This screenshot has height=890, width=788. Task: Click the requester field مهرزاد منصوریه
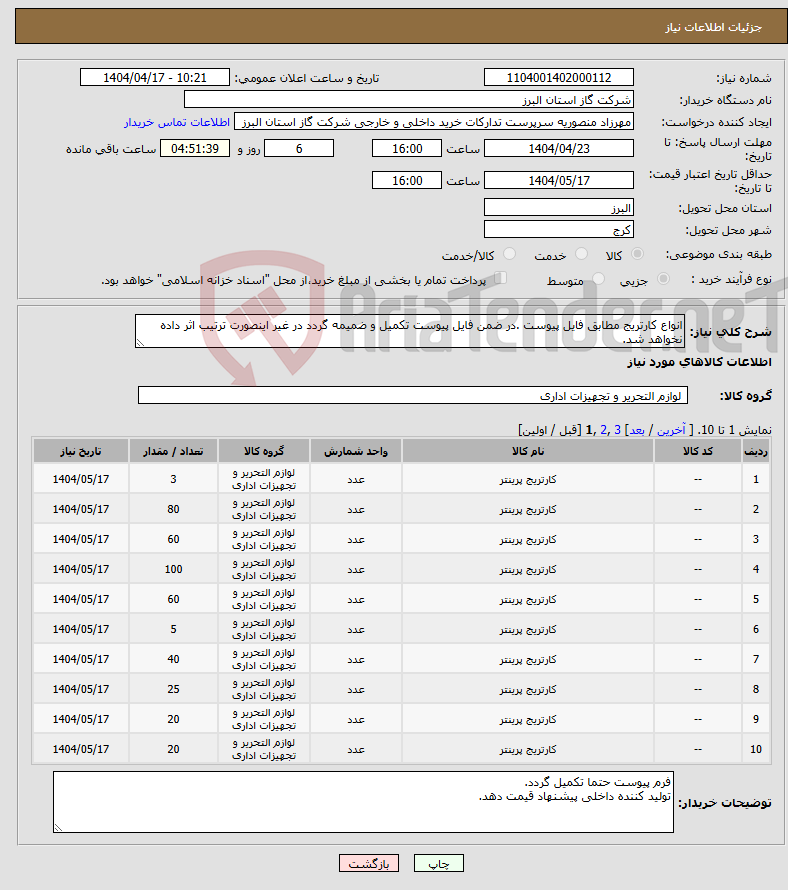(434, 122)
